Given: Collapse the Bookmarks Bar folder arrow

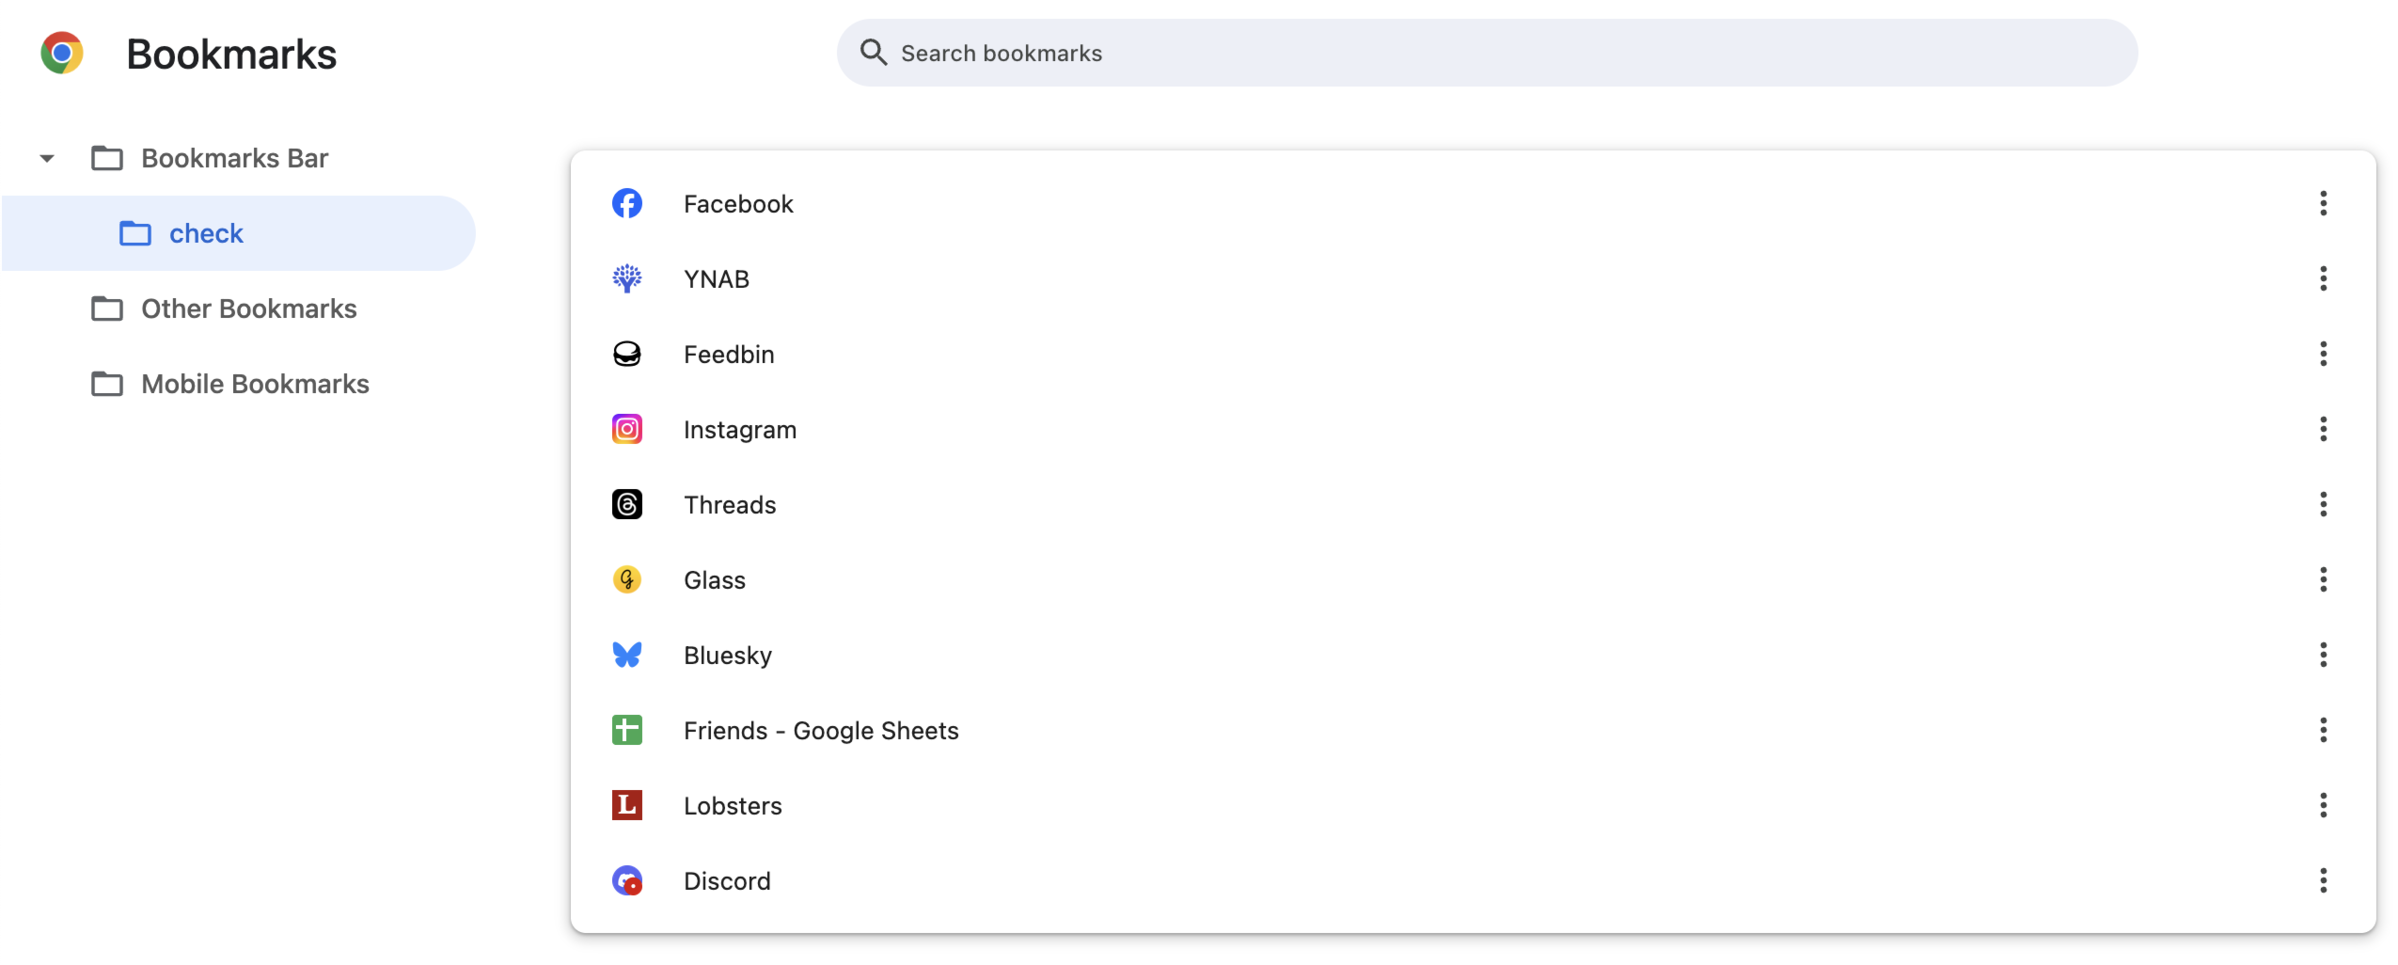Looking at the screenshot, I should coord(47,158).
